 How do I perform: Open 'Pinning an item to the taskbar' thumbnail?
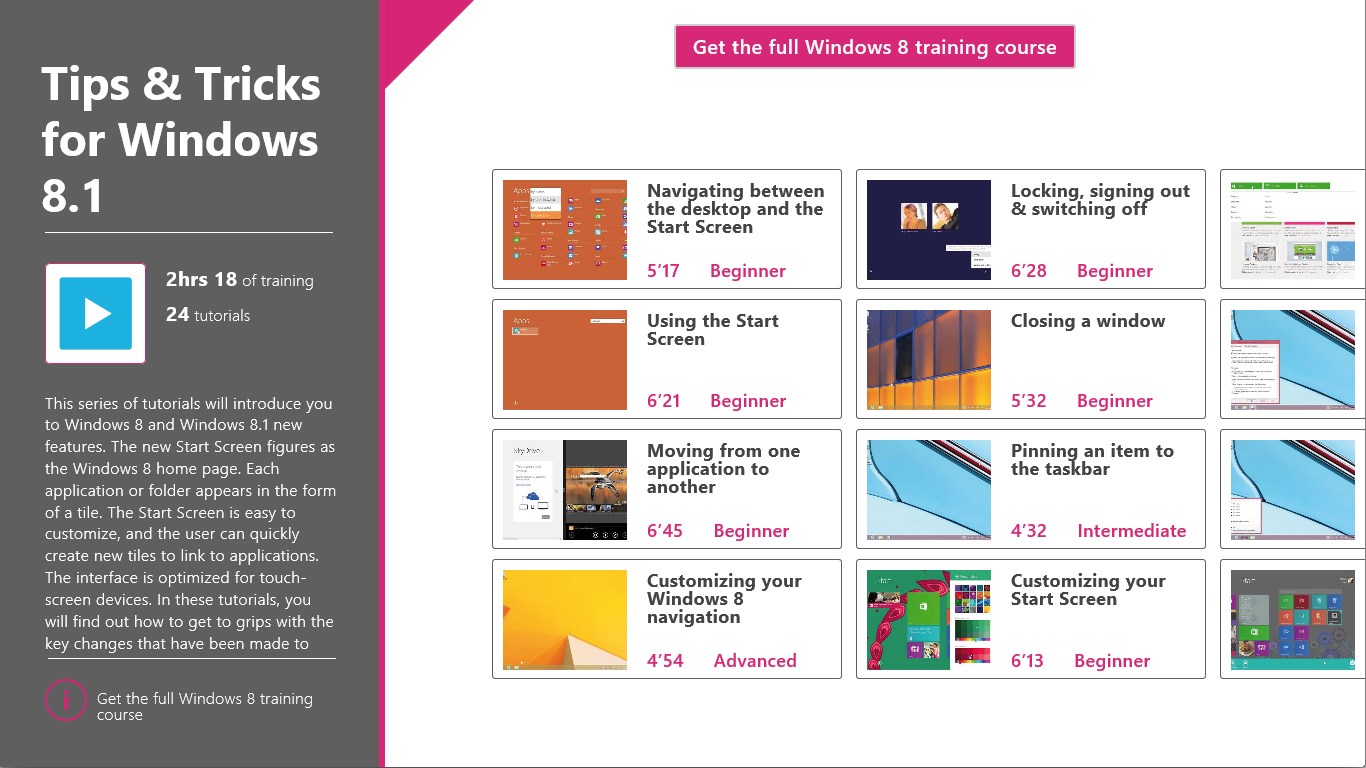pos(929,490)
